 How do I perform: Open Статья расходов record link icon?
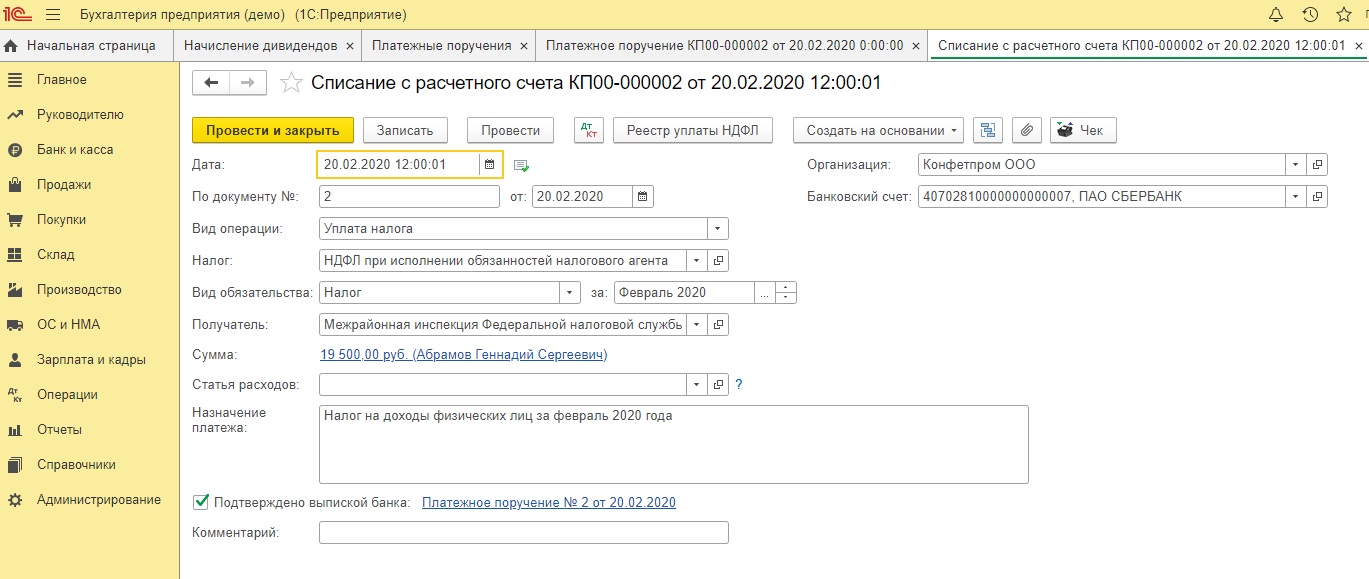click(x=718, y=384)
